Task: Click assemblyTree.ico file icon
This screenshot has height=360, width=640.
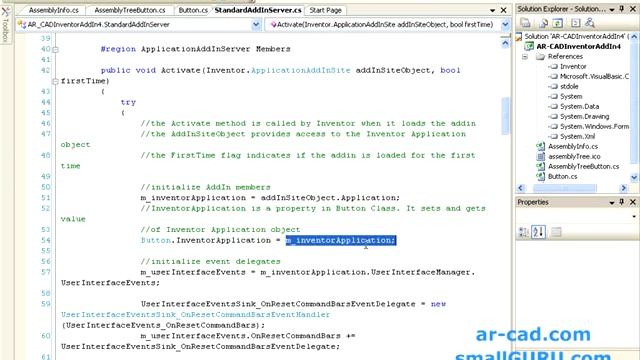Action: 541,156
